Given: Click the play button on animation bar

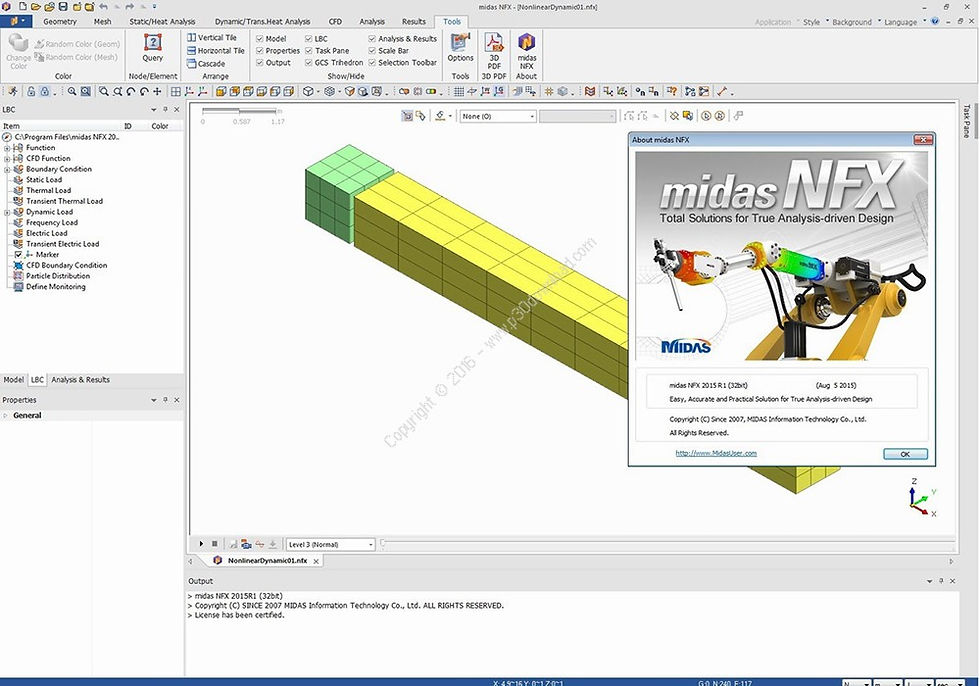Looking at the screenshot, I should tap(201, 544).
